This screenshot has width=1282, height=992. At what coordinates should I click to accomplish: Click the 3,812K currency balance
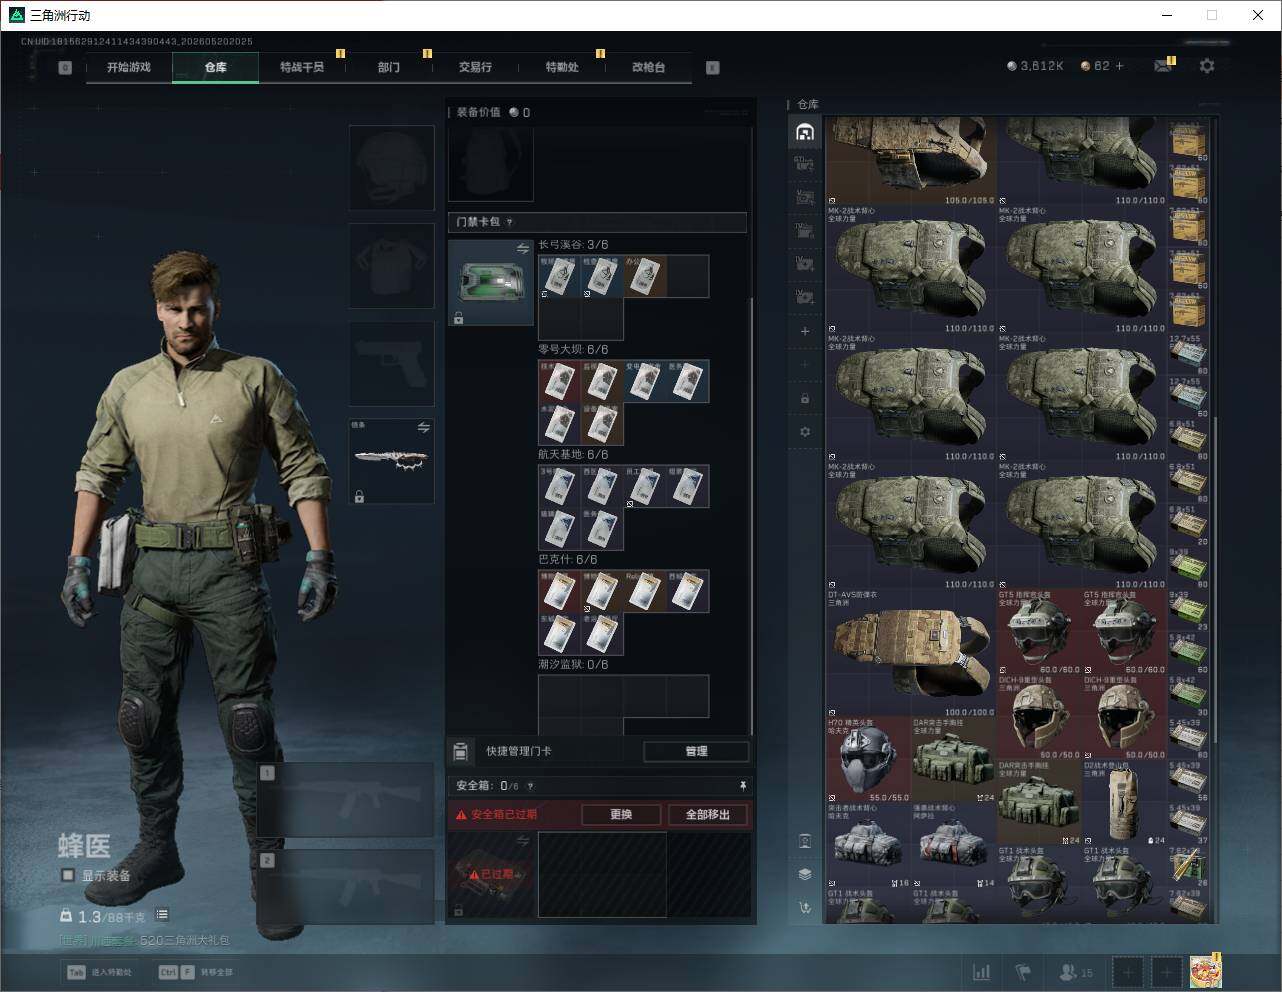(x=1035, y=66)
